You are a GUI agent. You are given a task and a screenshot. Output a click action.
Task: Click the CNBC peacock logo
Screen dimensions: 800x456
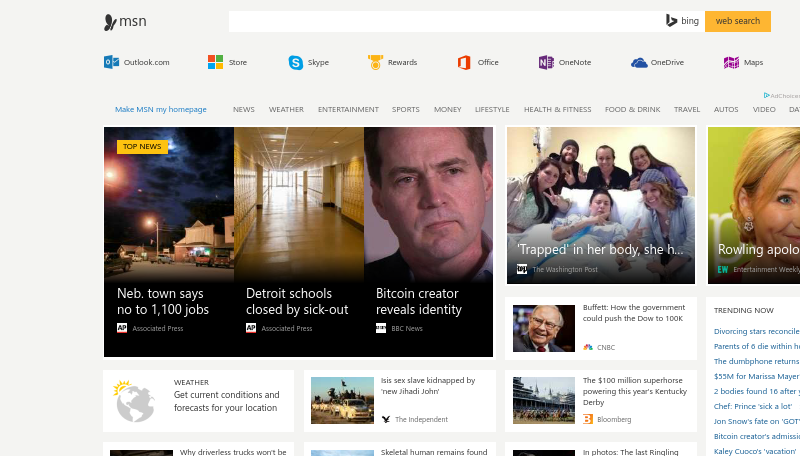(588, 347)
